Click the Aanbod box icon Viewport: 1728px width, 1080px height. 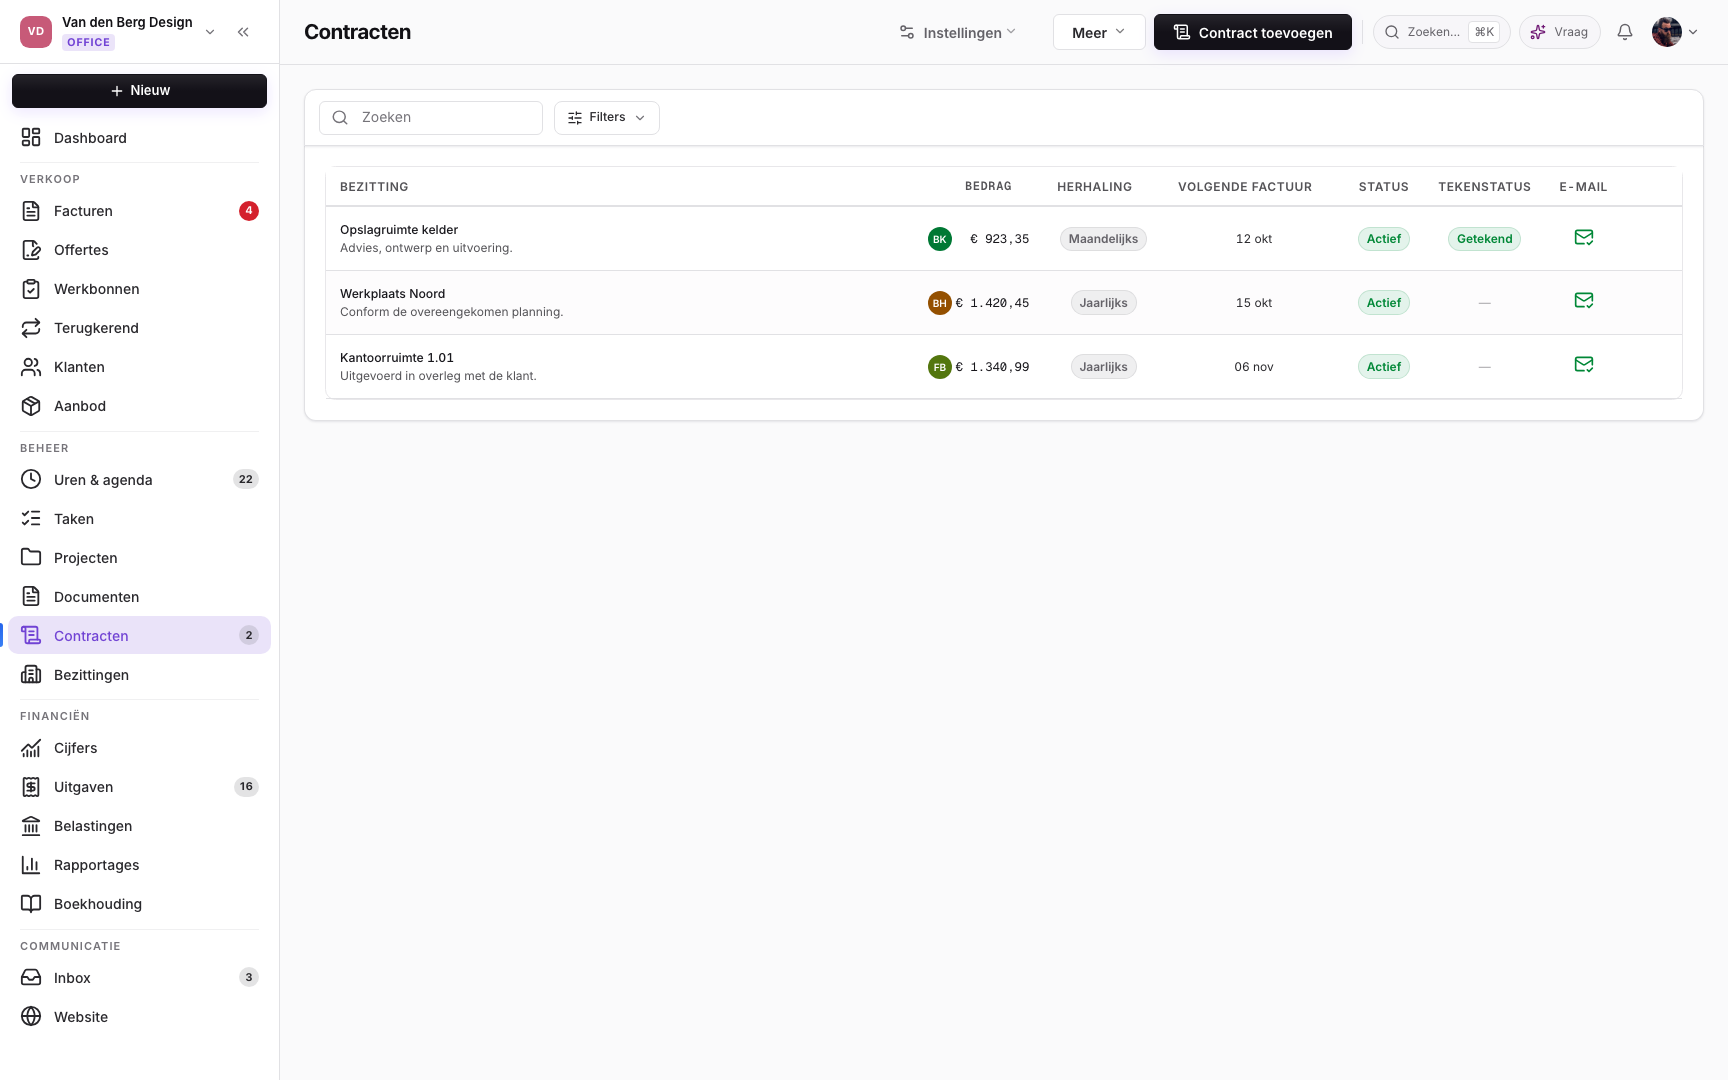click(x=31, y=405)
